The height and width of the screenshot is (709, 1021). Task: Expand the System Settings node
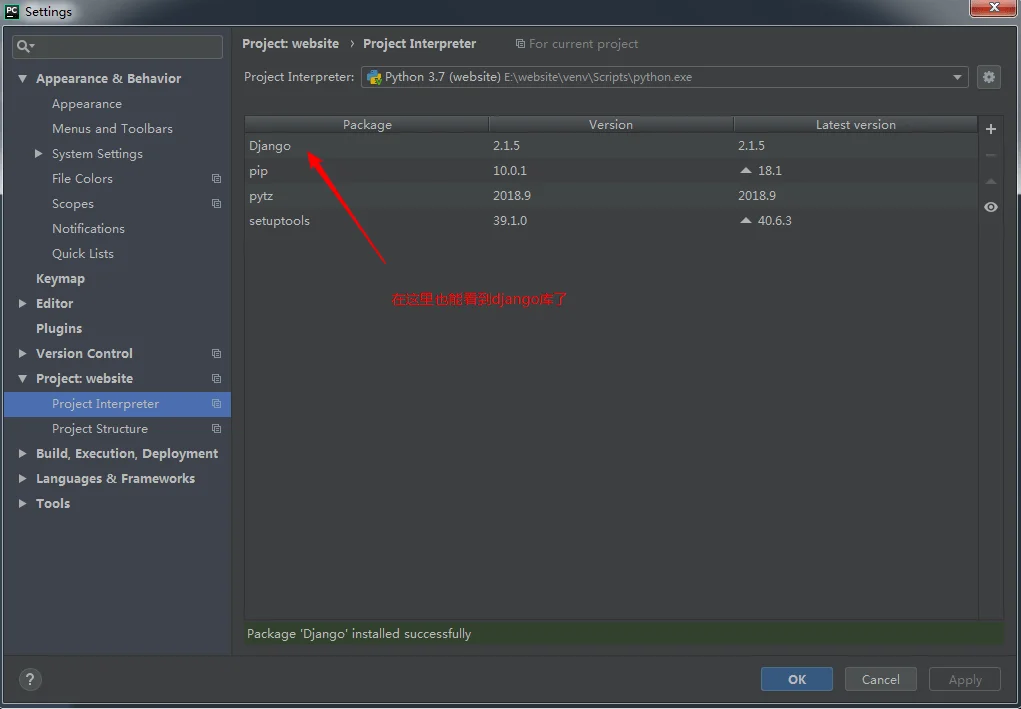[38, 154]
